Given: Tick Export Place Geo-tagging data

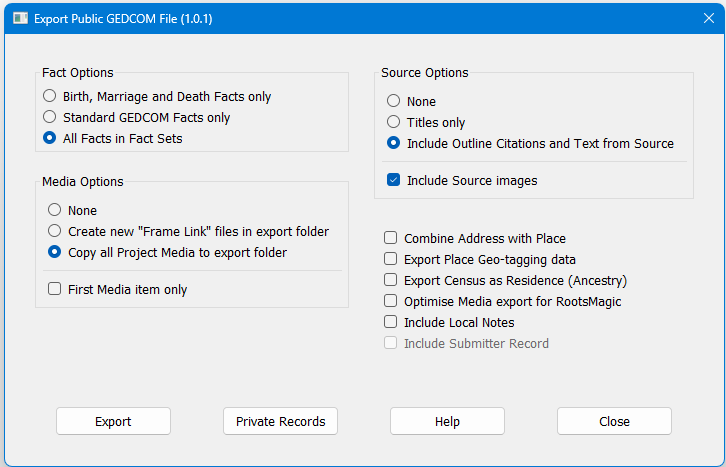Looking at the screenshot, I should 391,260.
